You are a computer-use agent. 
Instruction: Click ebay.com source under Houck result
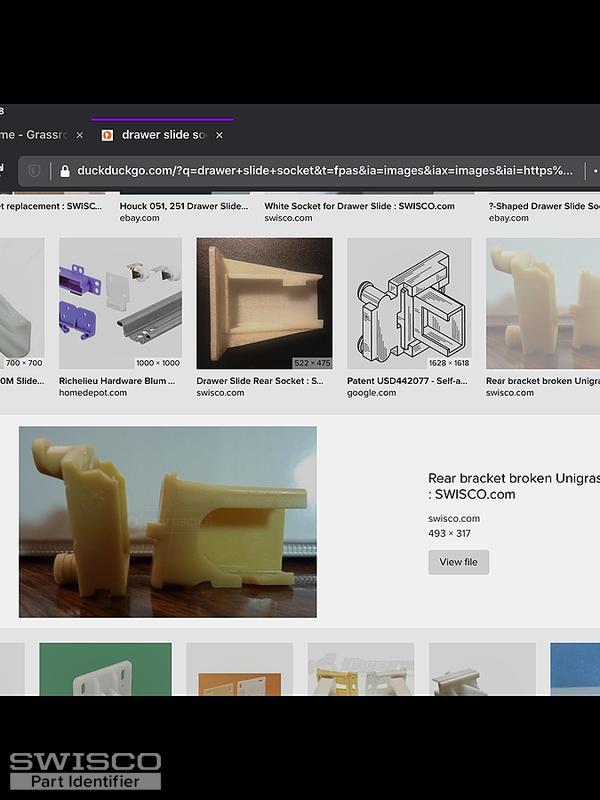139,218
